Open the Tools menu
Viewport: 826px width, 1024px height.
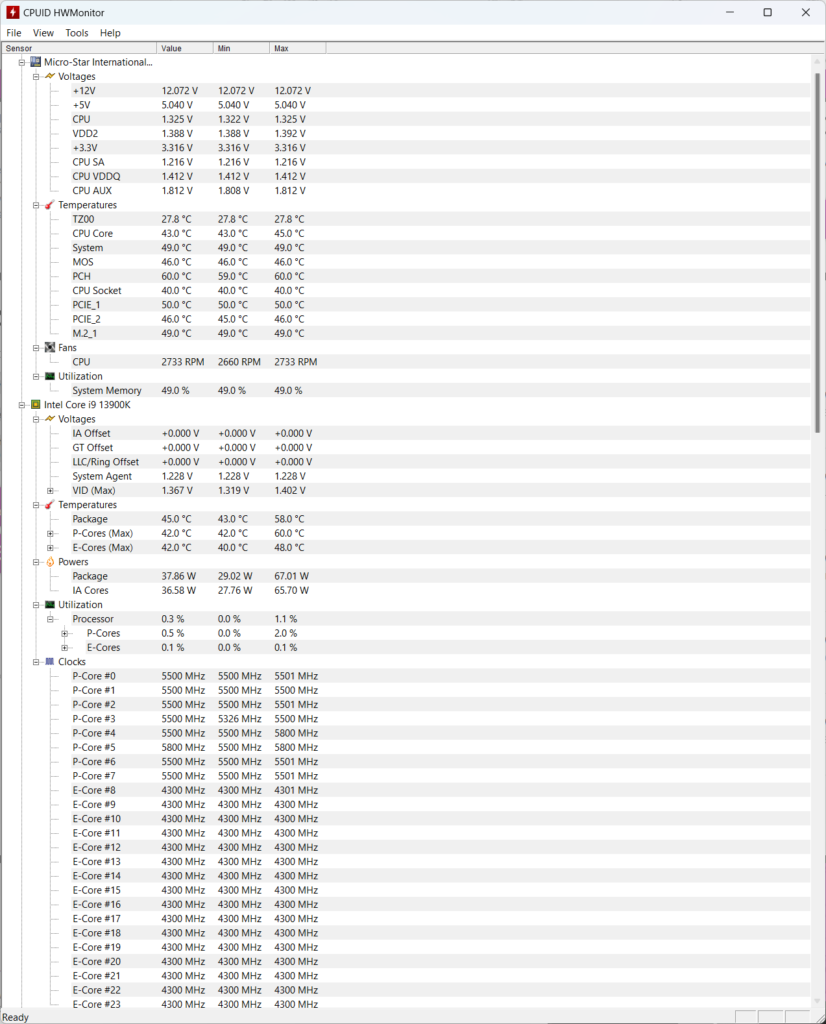click(x=77, y=33)
